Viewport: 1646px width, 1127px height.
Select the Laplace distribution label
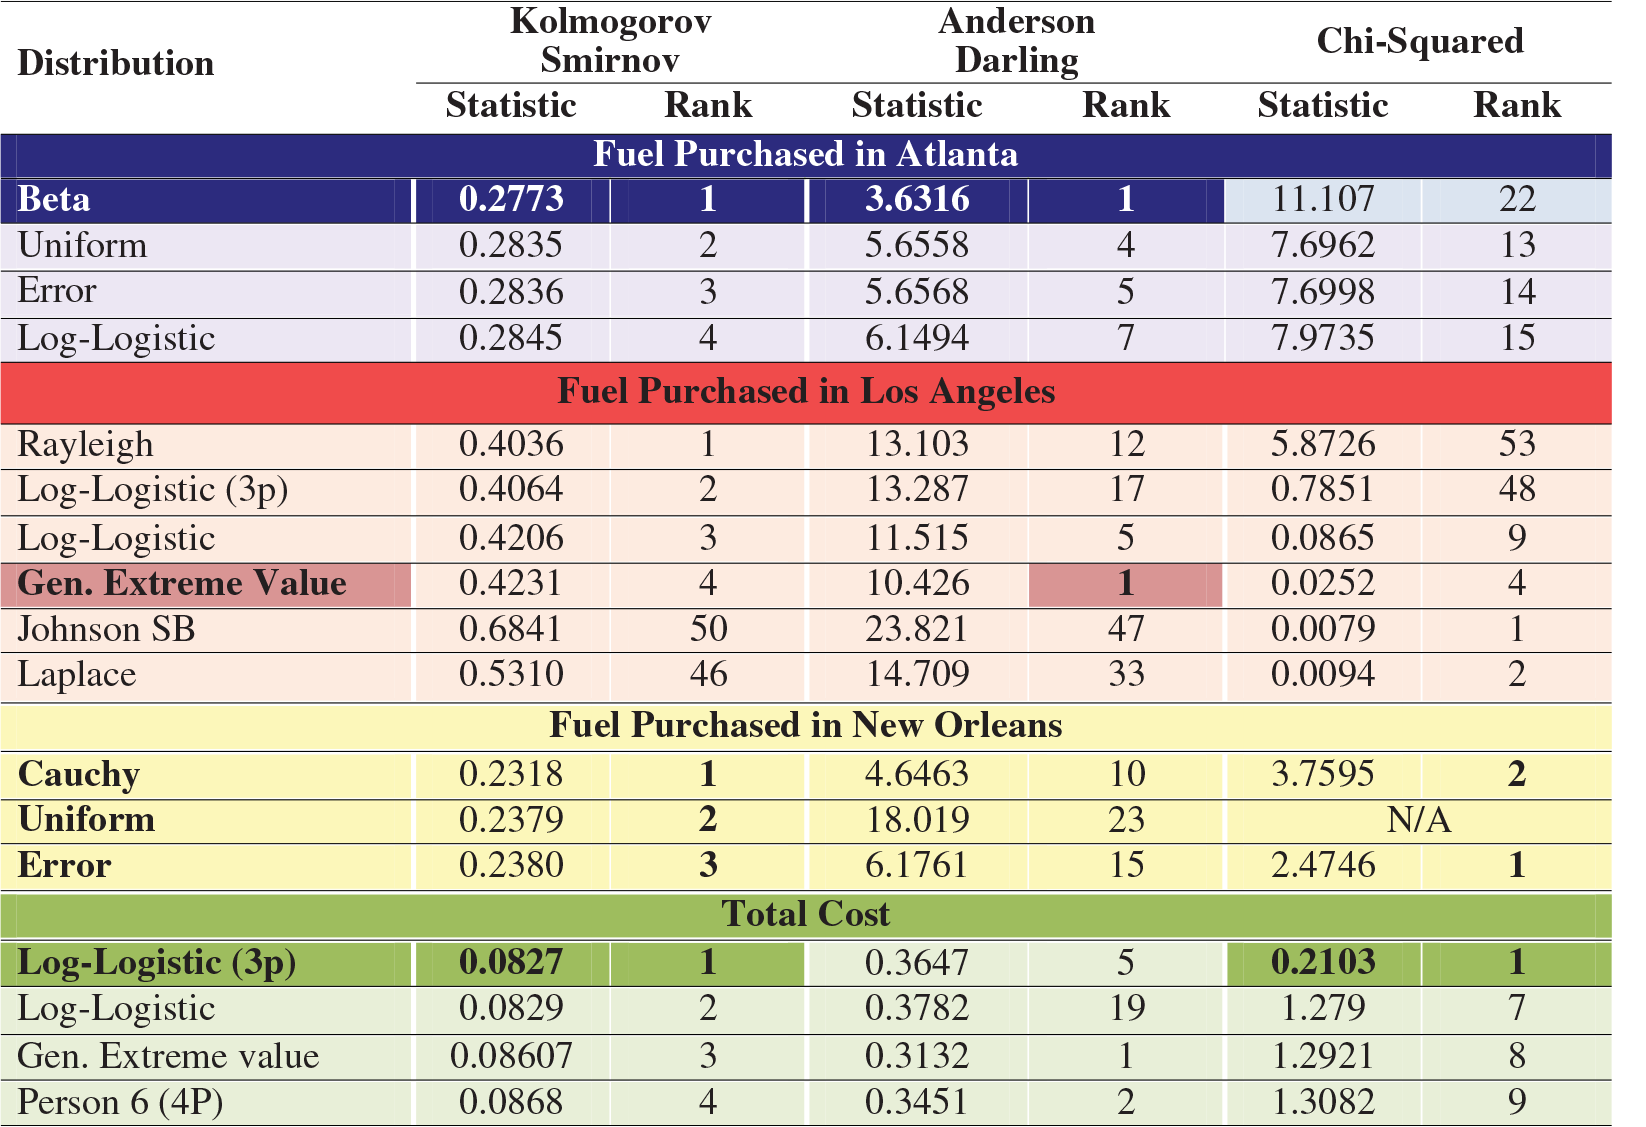pyautogui.click(x=77, y=674)
